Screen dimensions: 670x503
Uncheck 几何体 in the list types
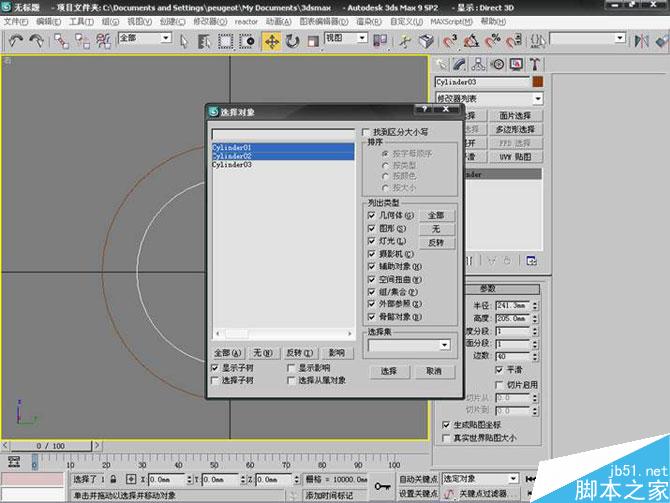(372, 215)
